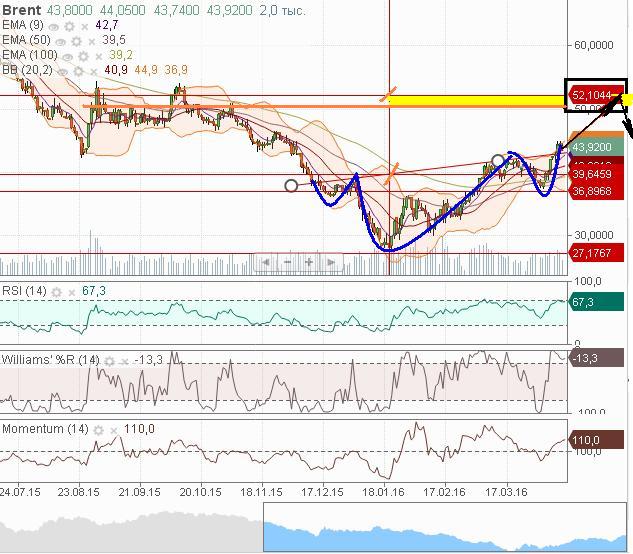Click the RSI value tag 67,3 on axis
The height and width of the screenshot is (554, 633).
coord(596,302)
